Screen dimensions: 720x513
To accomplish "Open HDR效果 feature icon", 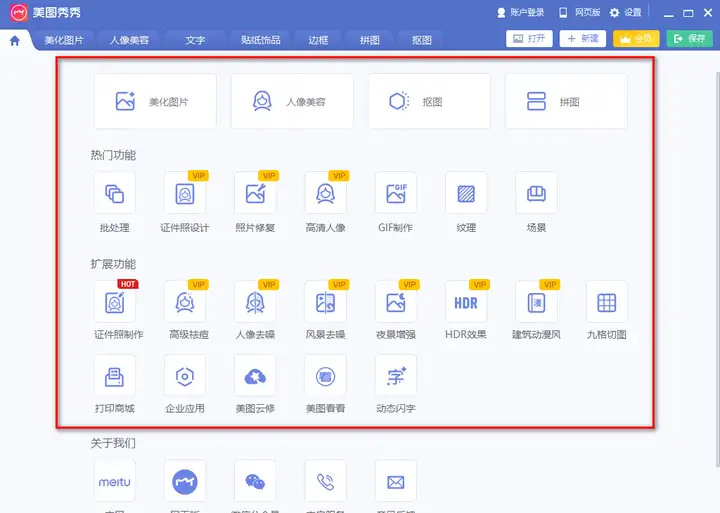I will [466, 302].
